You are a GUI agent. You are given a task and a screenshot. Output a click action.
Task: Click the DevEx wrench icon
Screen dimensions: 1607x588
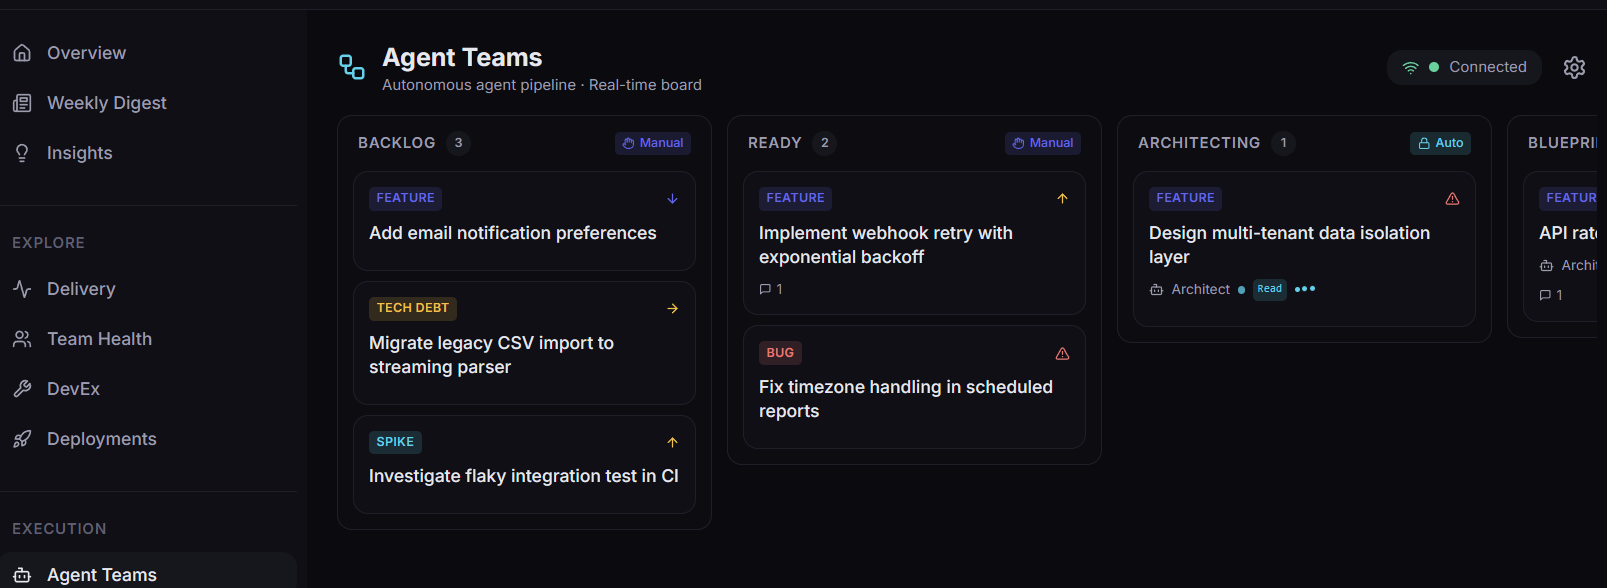coord(22,389)
